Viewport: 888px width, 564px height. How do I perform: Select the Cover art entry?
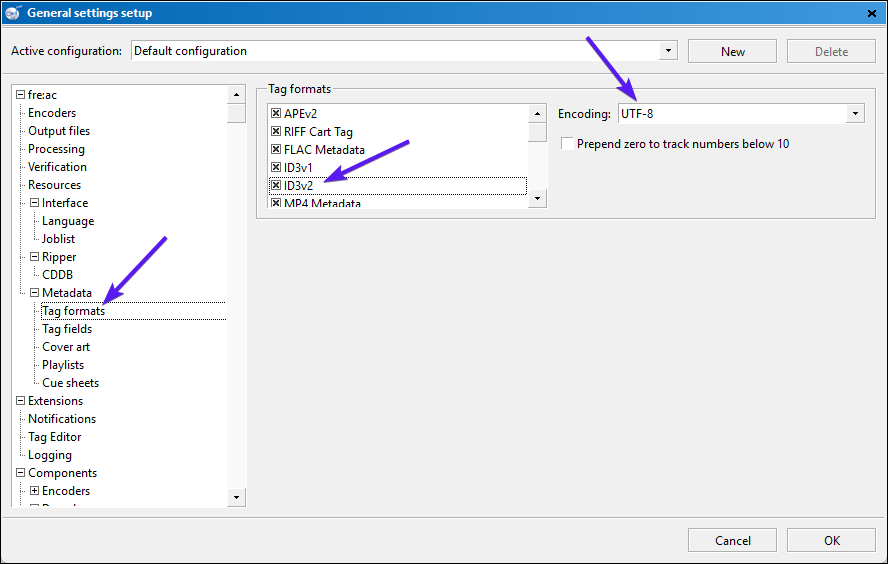tap(66, 347)
